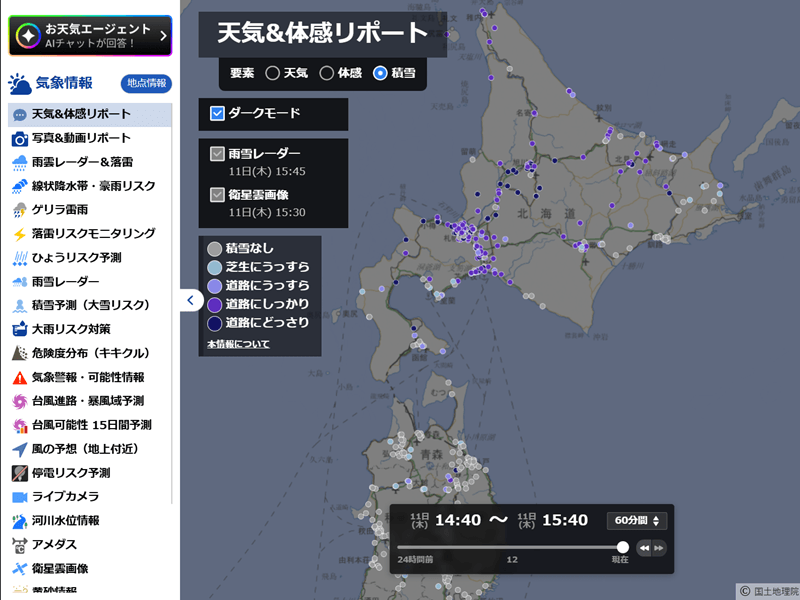Screen dimensions: 800x600
Task: Click the 地点情報 button
Action: (x=145, y=84)
